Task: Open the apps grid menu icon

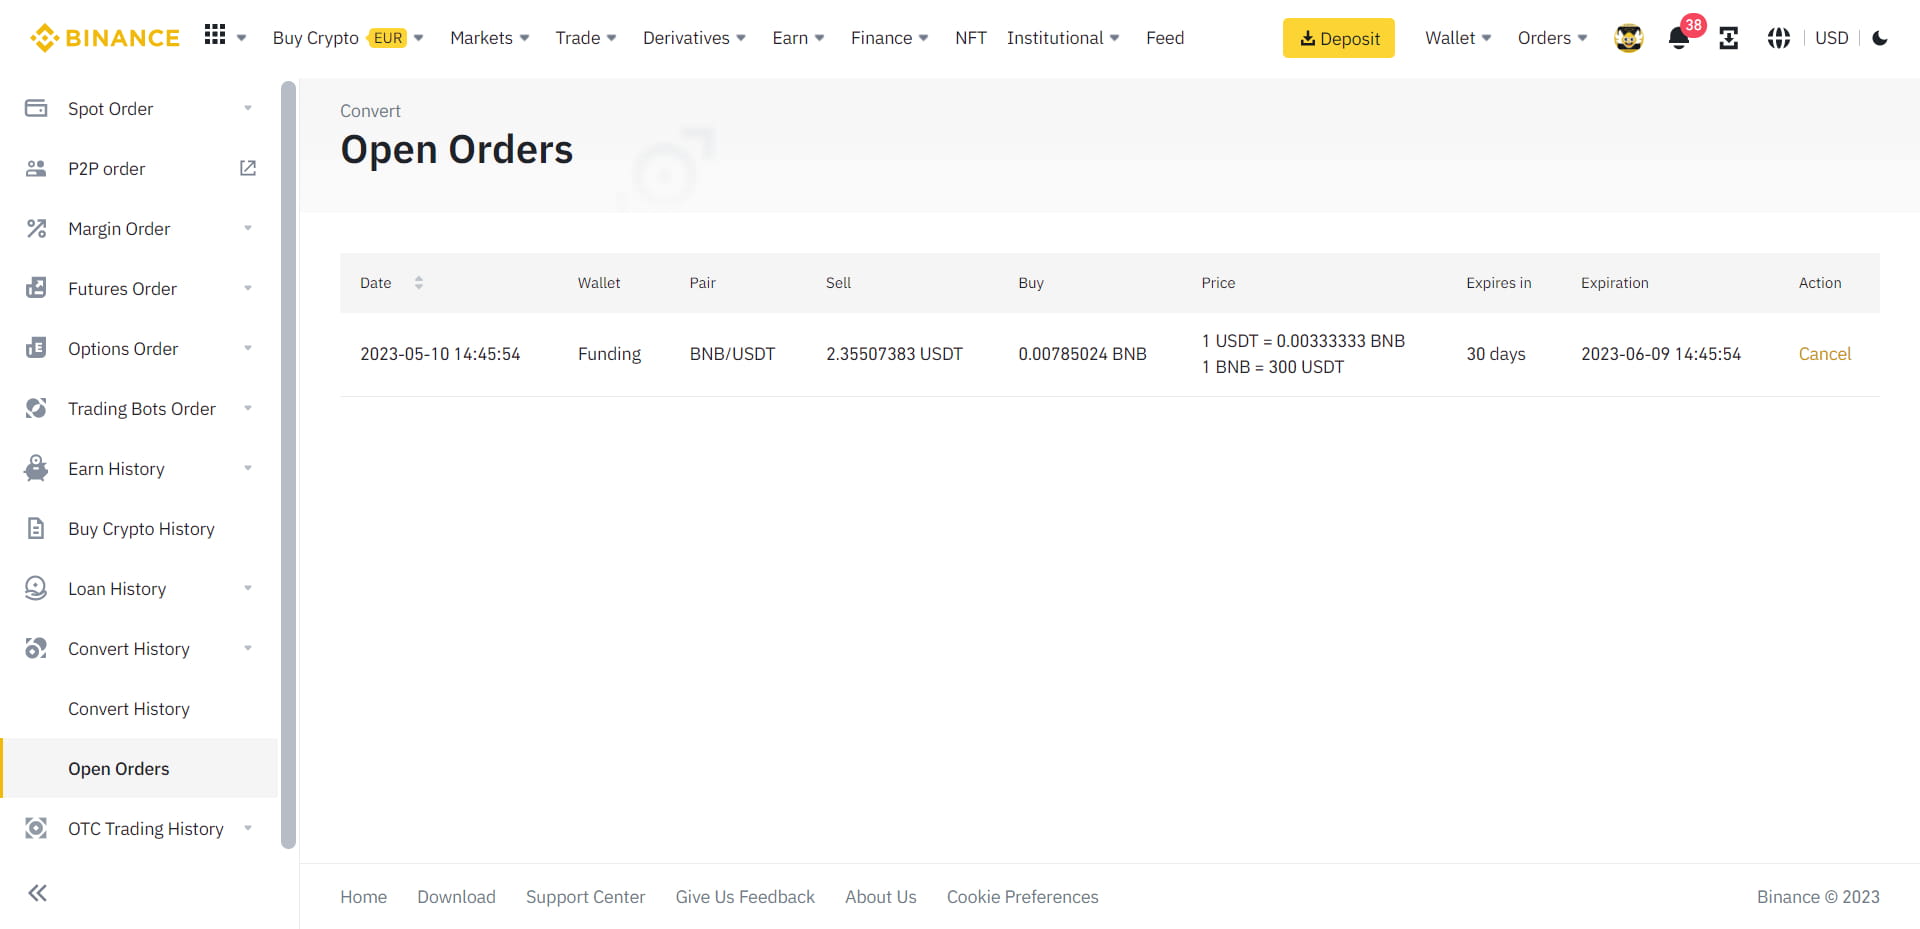Action: [x=215, y=36]
